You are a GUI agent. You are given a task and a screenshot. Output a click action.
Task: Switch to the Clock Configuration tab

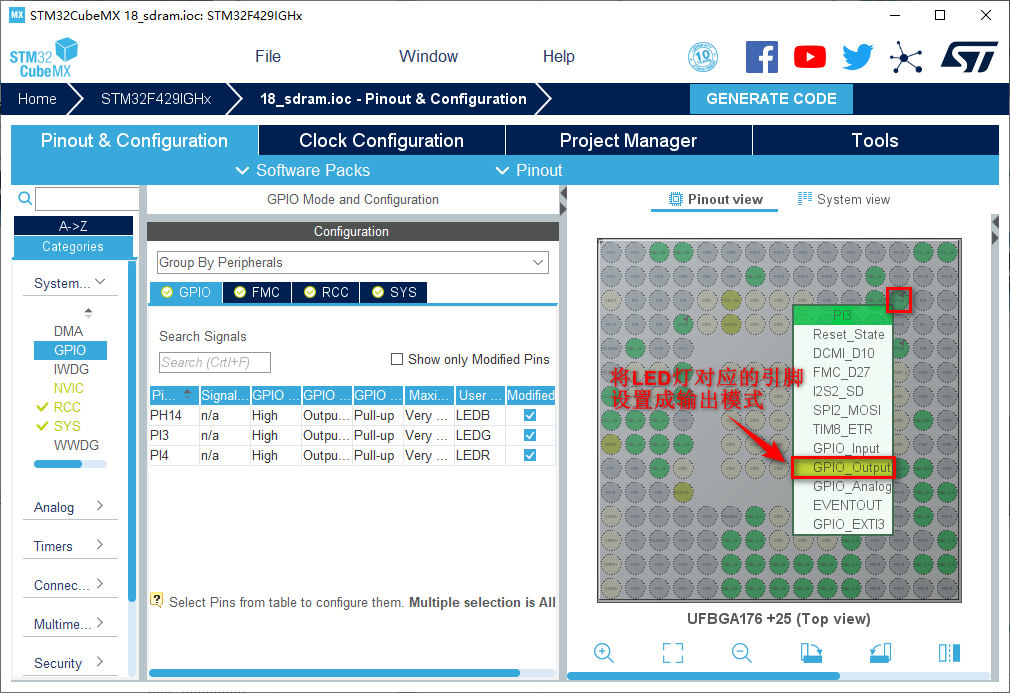(x=381, y=141)
